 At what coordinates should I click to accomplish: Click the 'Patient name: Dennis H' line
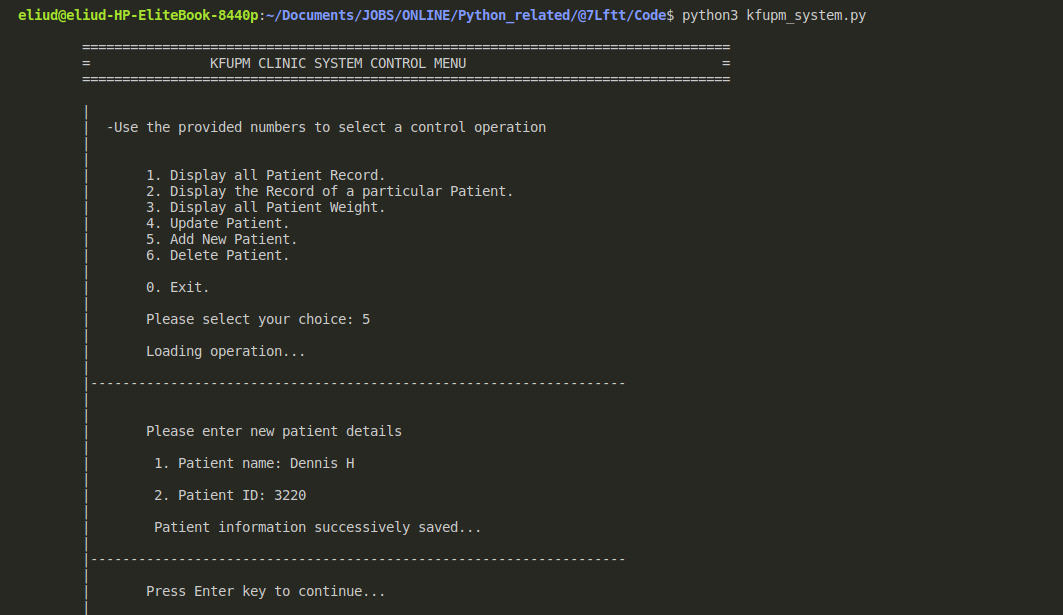pyautogui.click(x=254, y=463)
